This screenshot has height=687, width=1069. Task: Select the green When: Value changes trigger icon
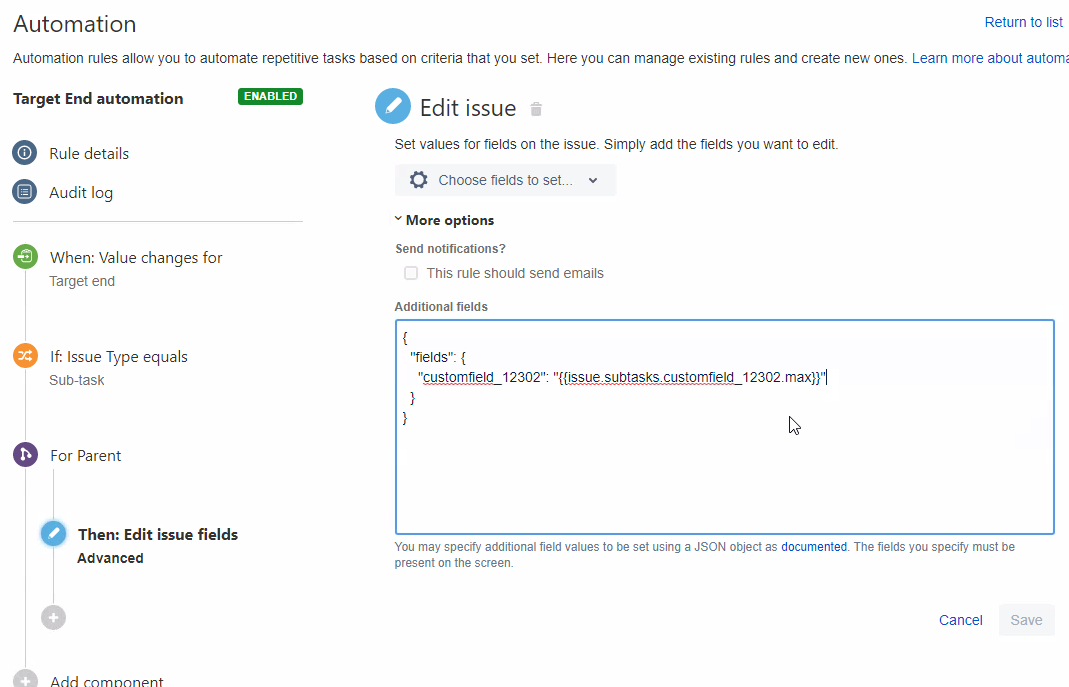(25, 257)
